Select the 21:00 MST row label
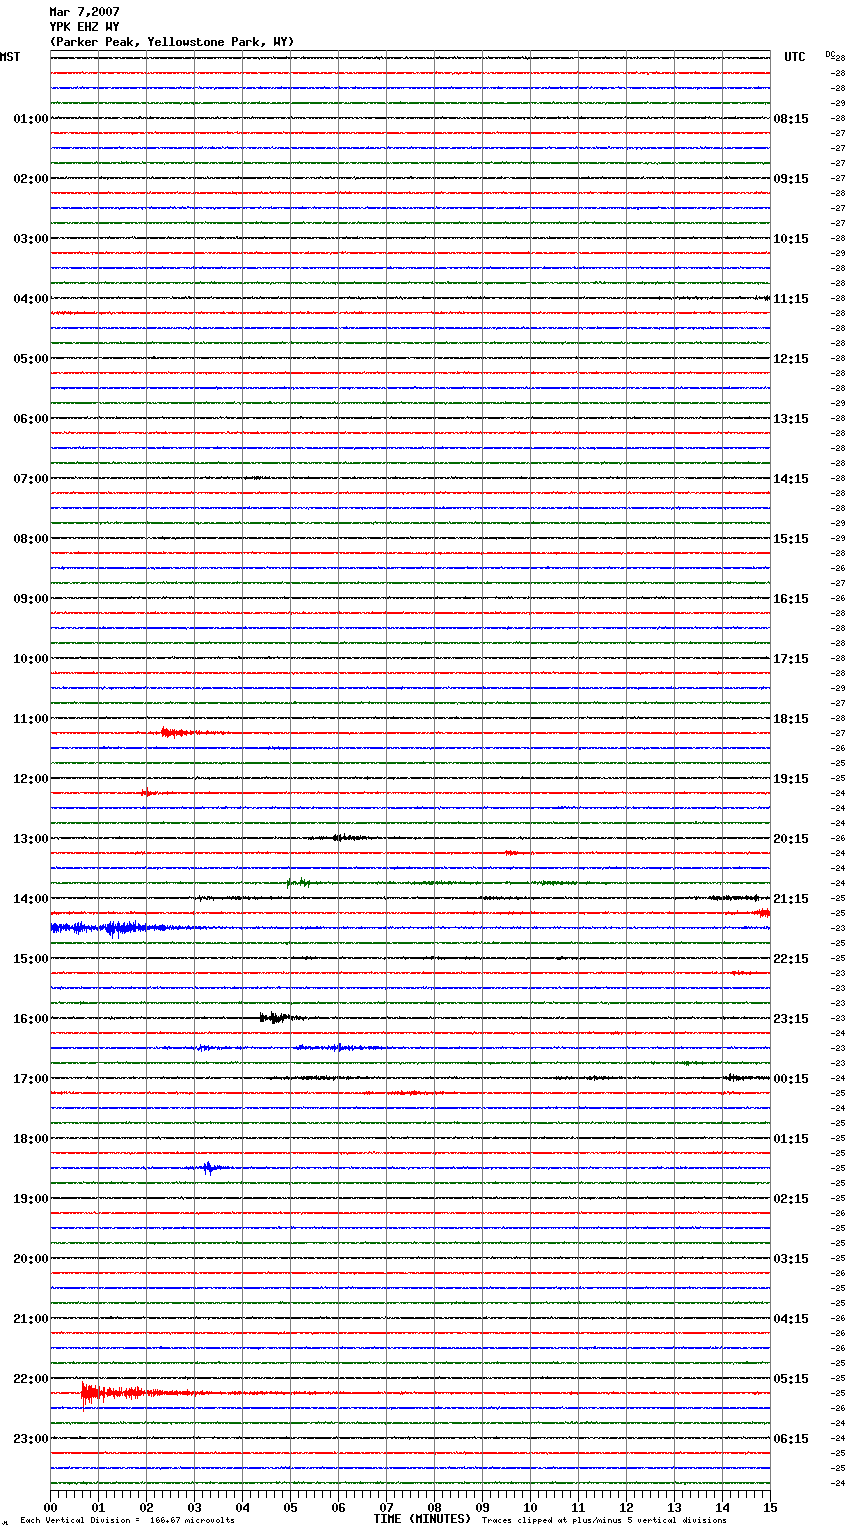850x1534 pixels. (x=31, y=1319)
